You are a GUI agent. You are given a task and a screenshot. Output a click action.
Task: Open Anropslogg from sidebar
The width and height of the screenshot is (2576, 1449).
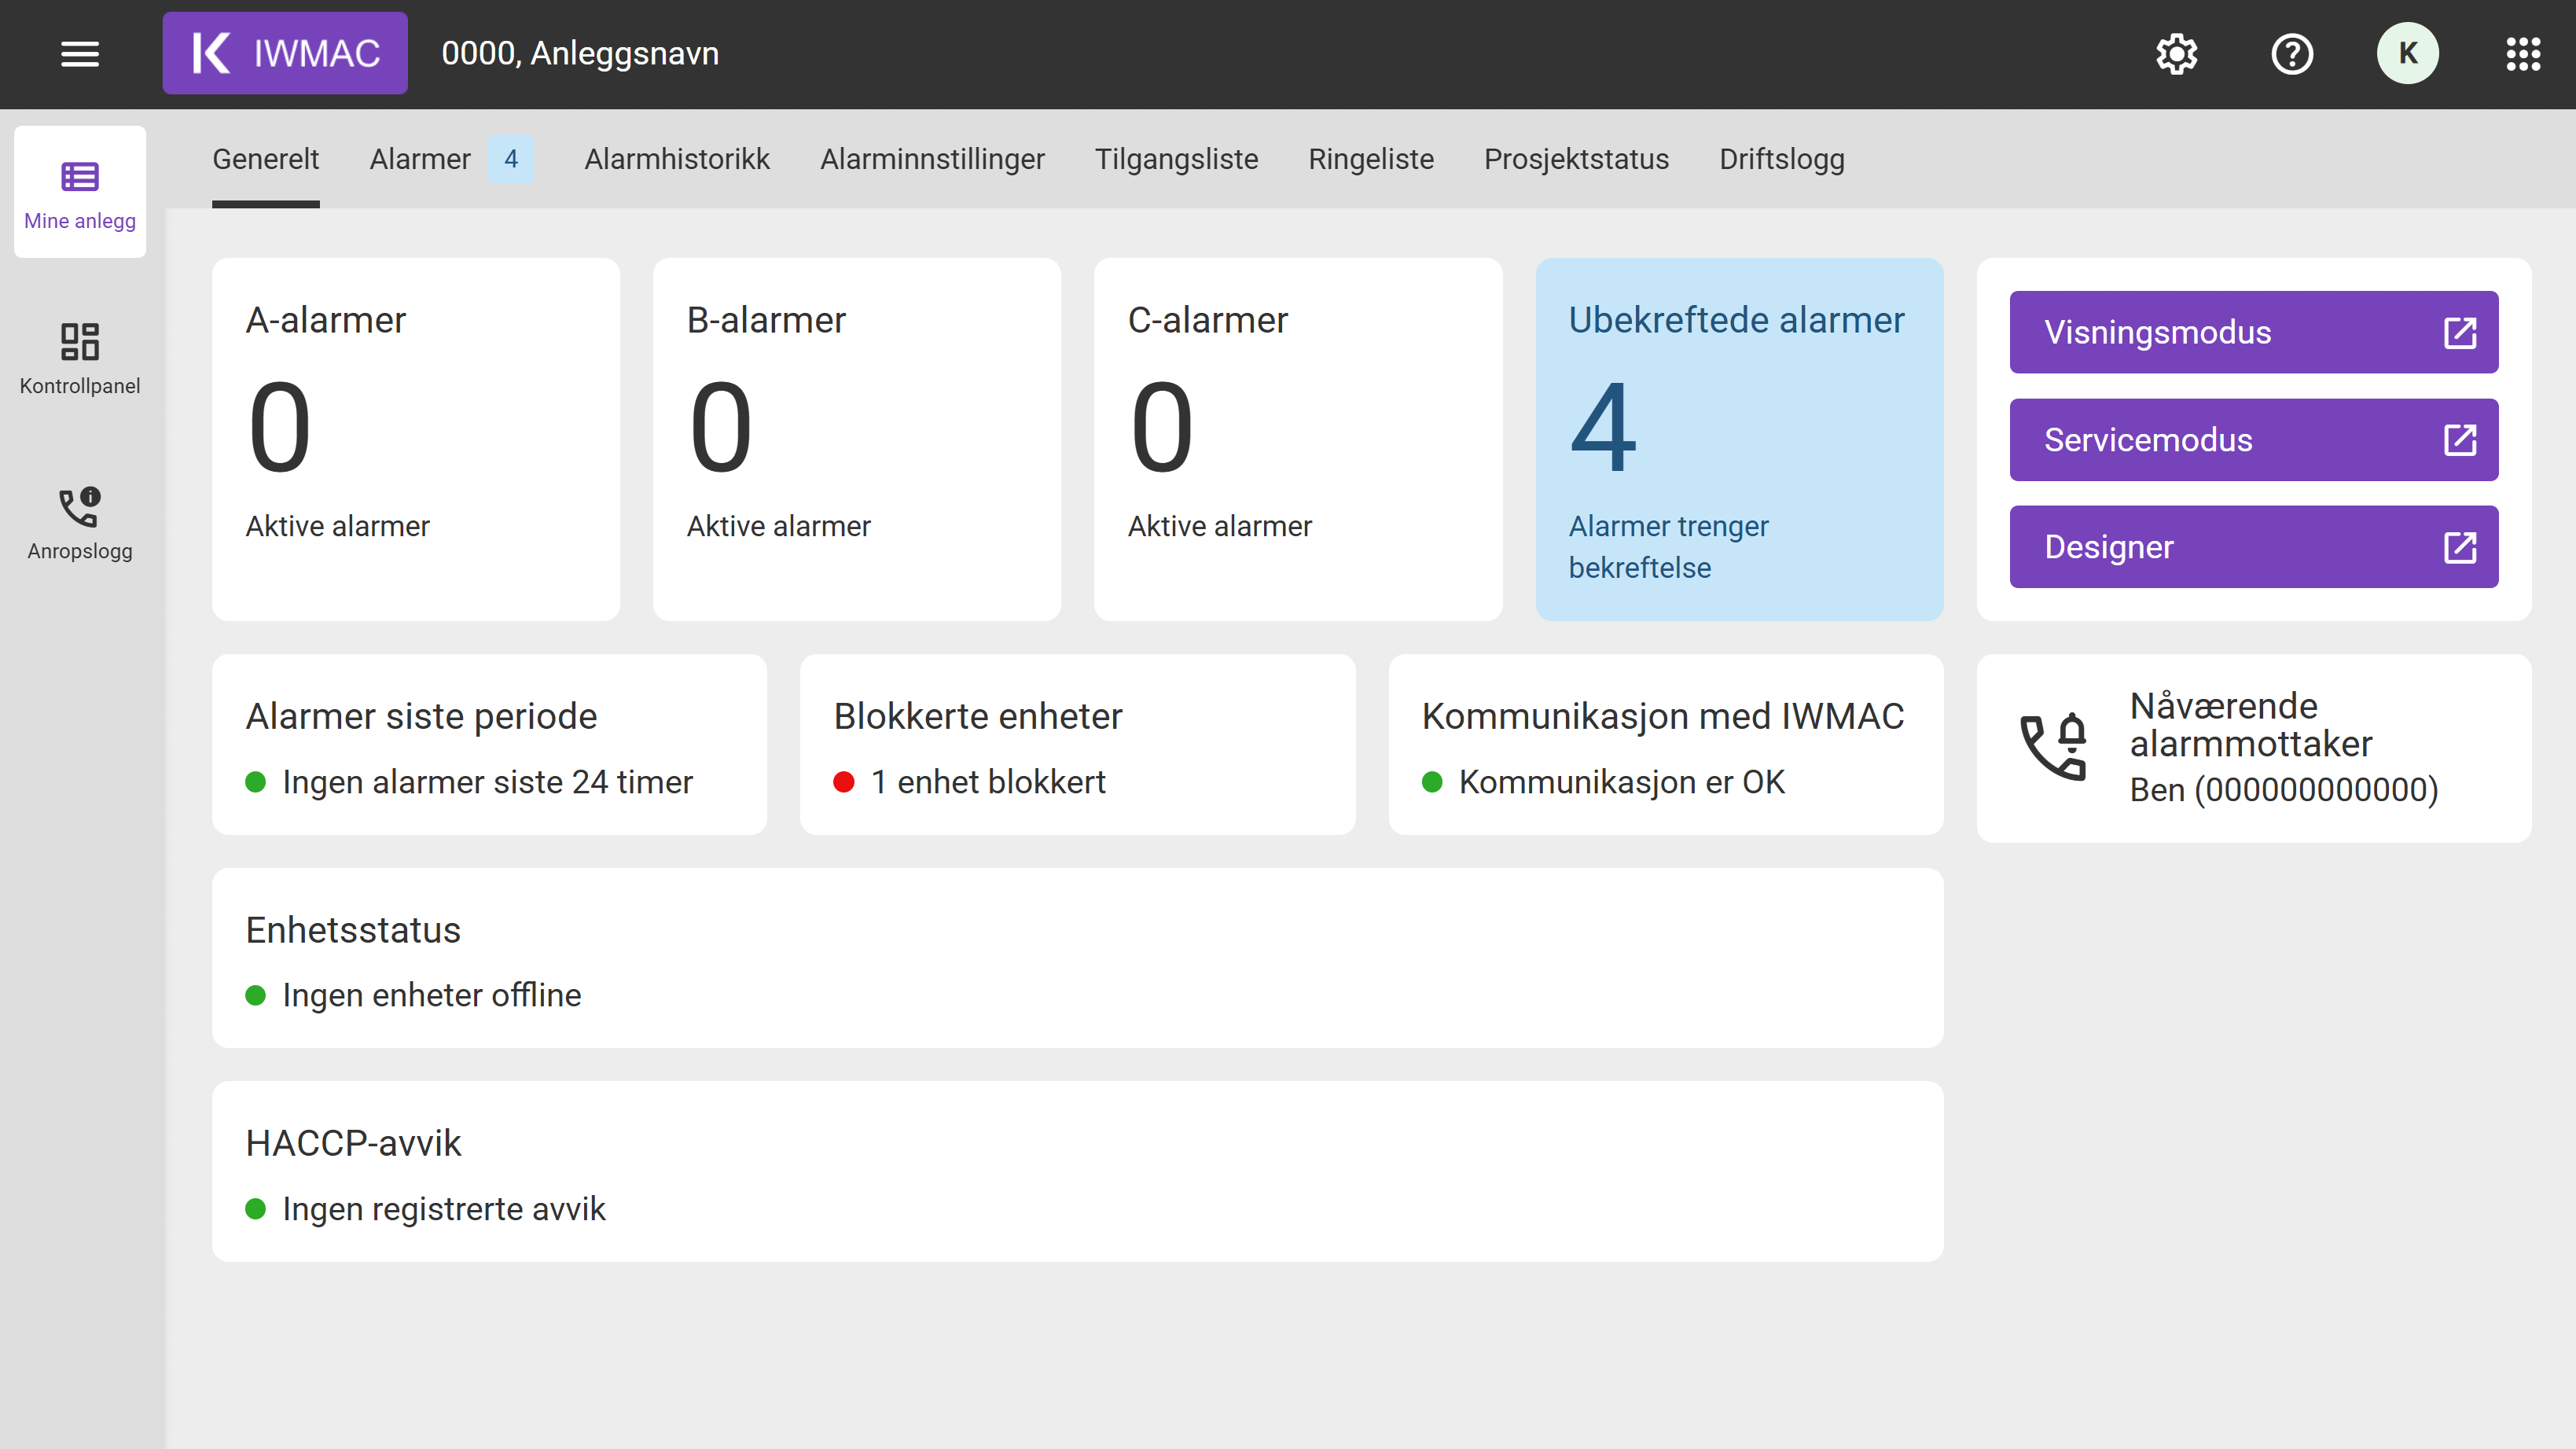(x=80, y=523)
